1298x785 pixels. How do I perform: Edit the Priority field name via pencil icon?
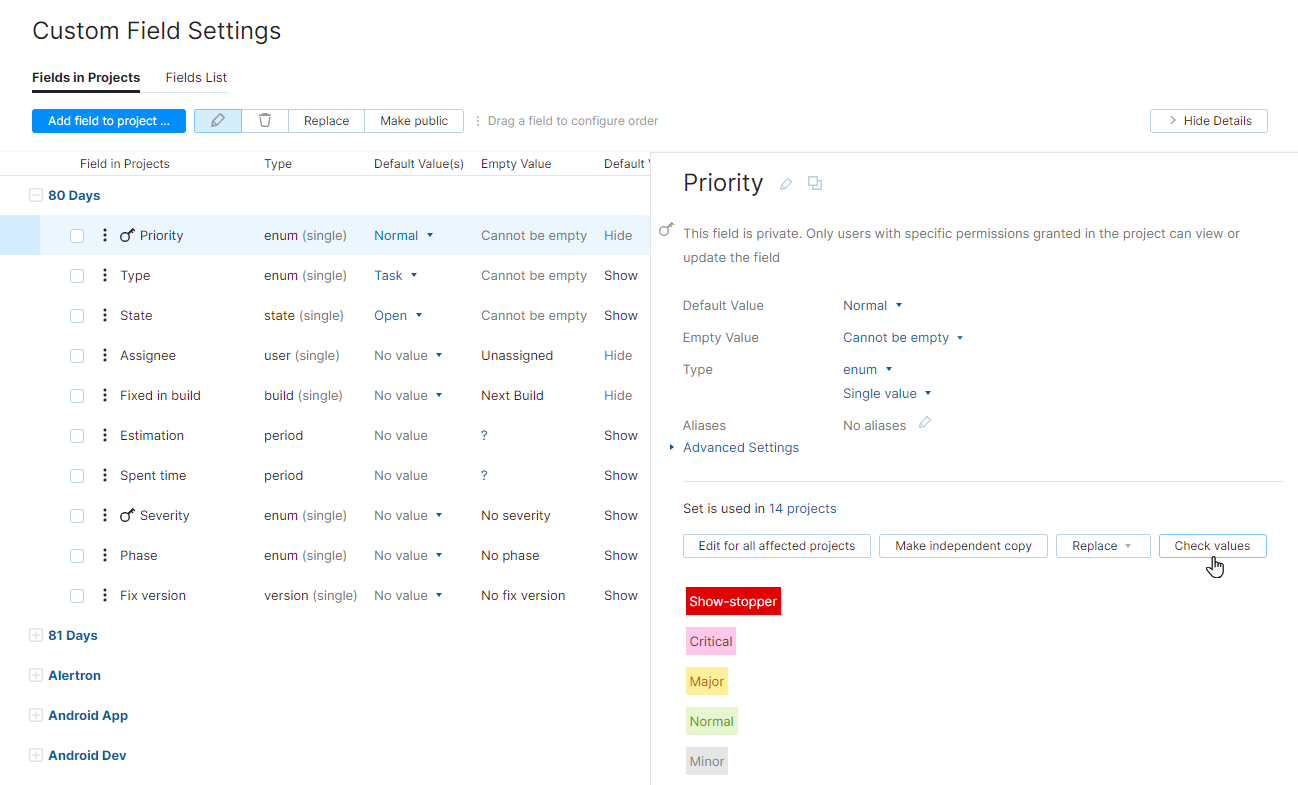[785, 183]
